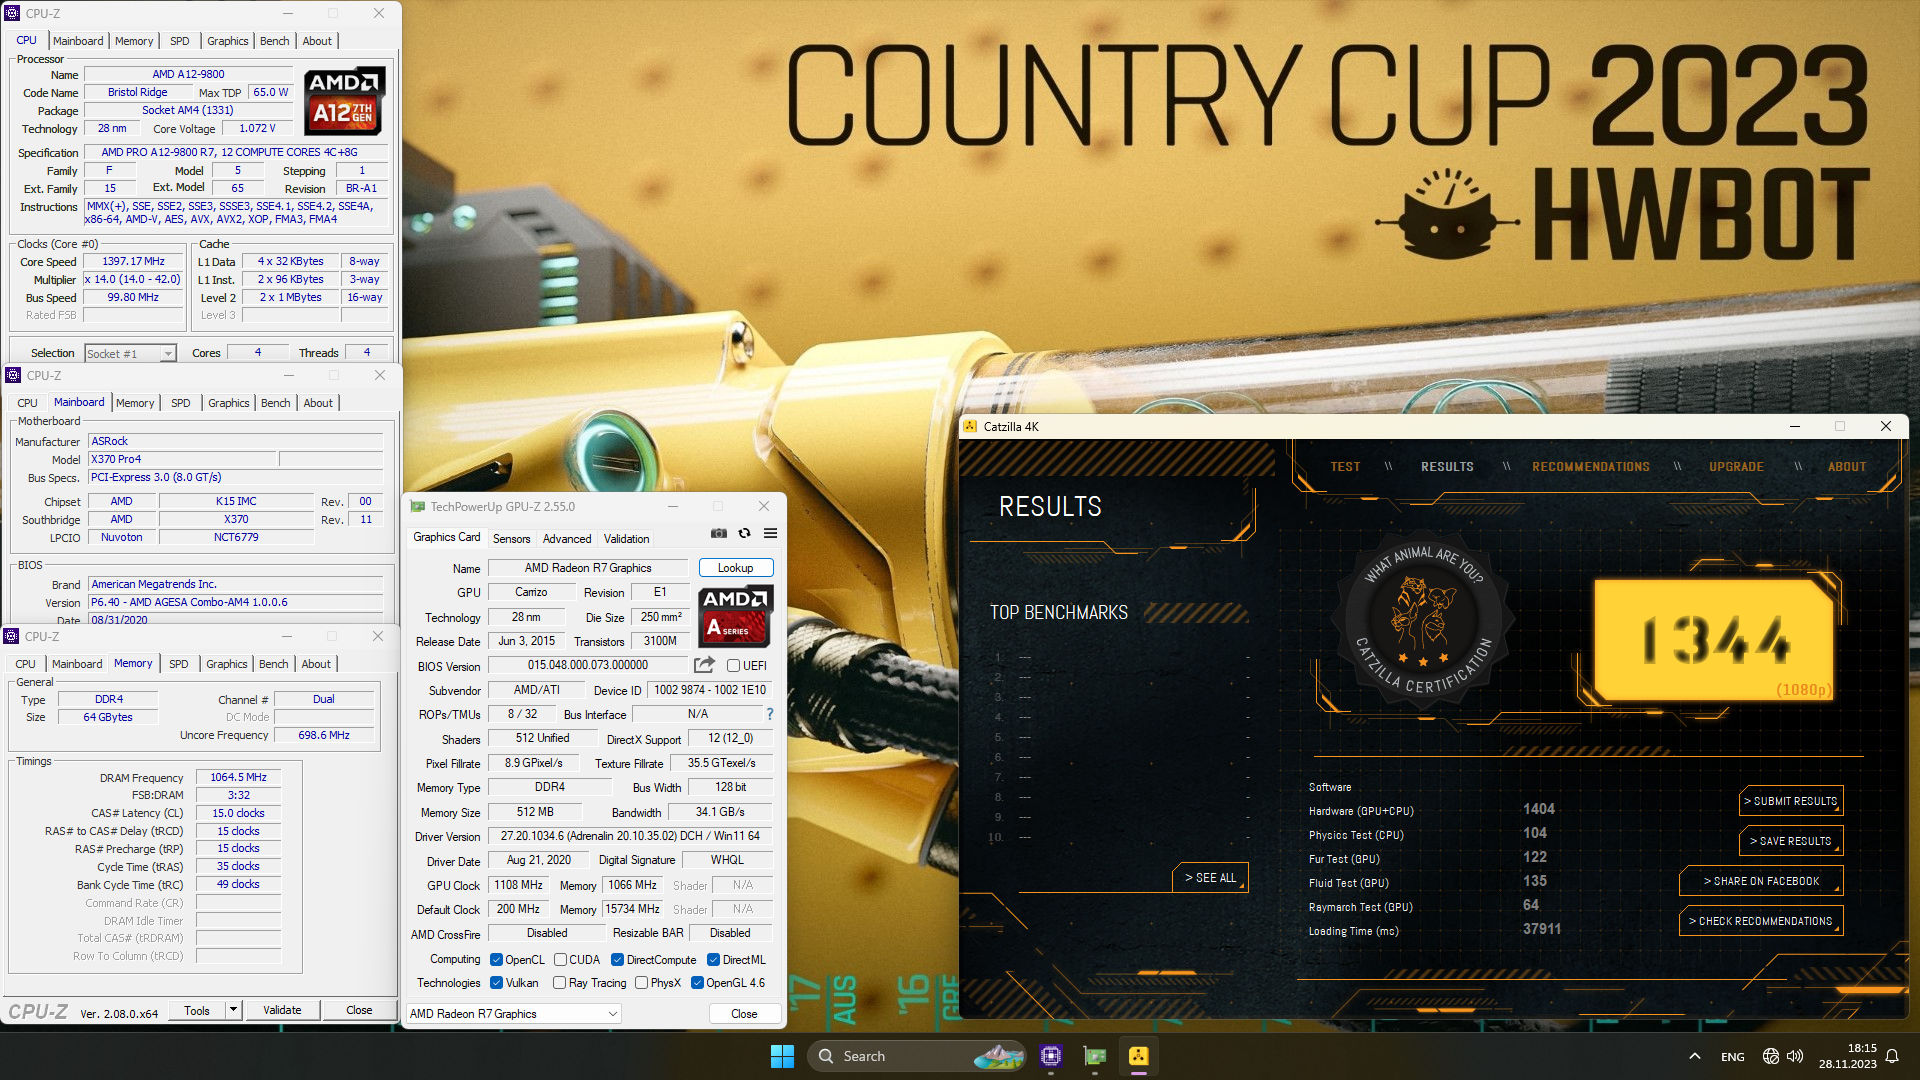Click SUBMIT RESULTS in Catzilla
The height and width of the screenshot is (1080, 1920).
point(1791,801)
